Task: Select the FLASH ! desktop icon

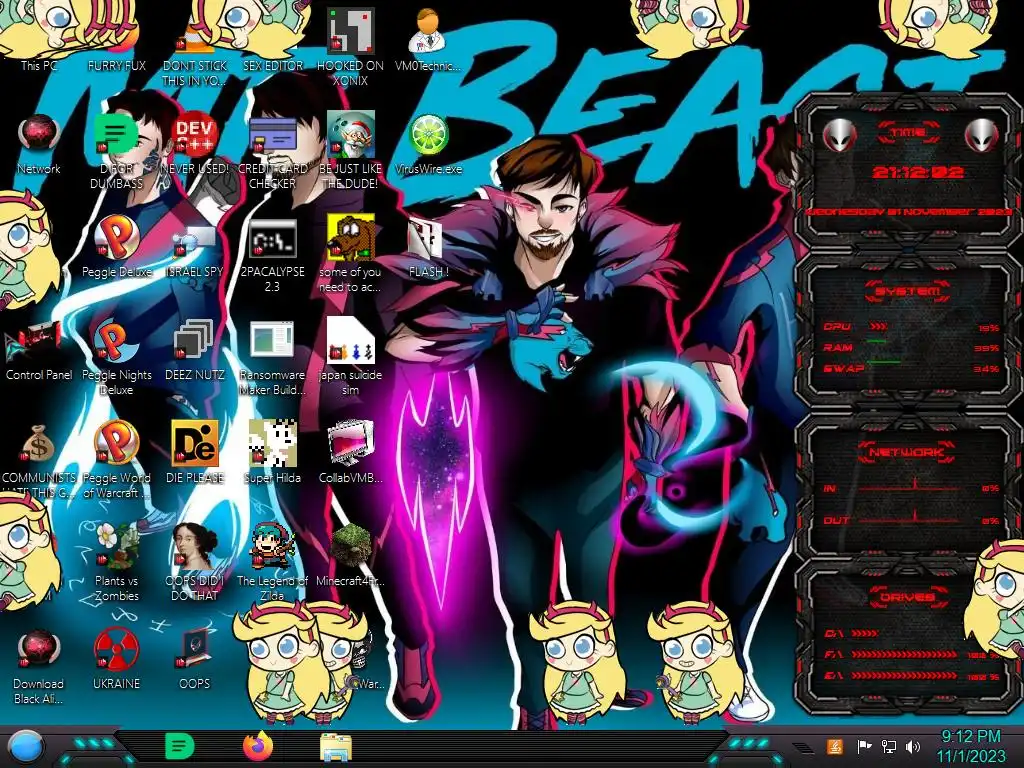Action: point(428,248)
